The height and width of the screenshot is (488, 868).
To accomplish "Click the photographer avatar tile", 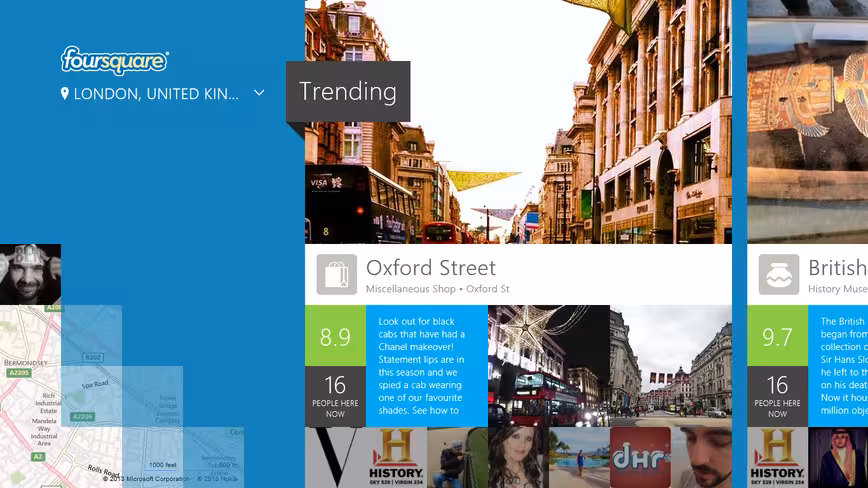I will click(x=457, y=457).
